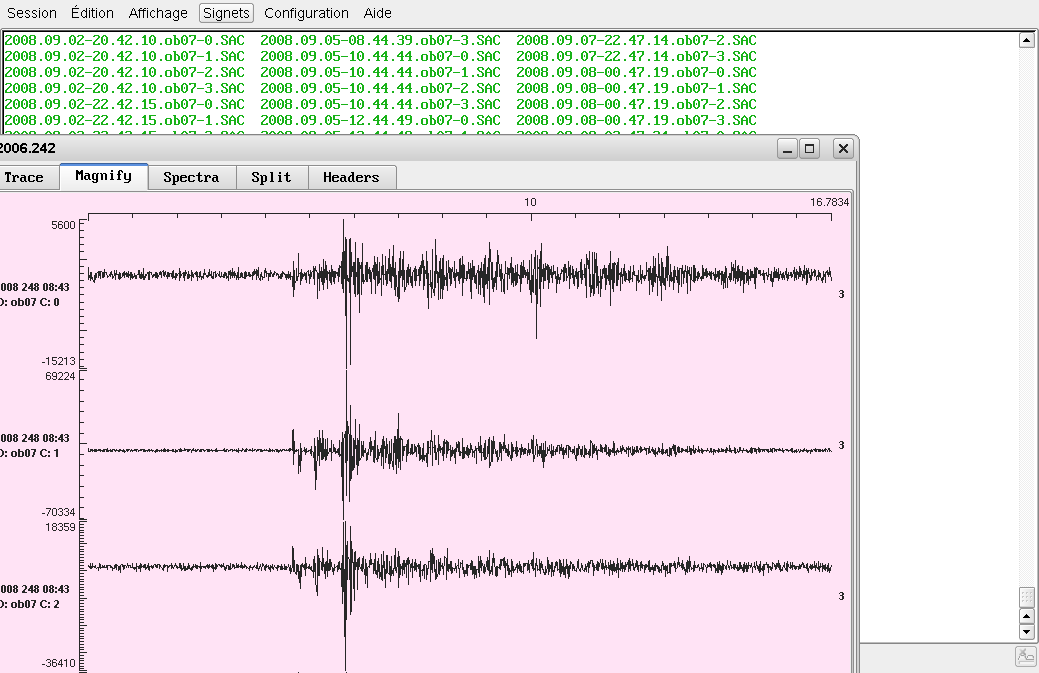Switch to the Spectra tab
1039x673 pixels.
191,177
